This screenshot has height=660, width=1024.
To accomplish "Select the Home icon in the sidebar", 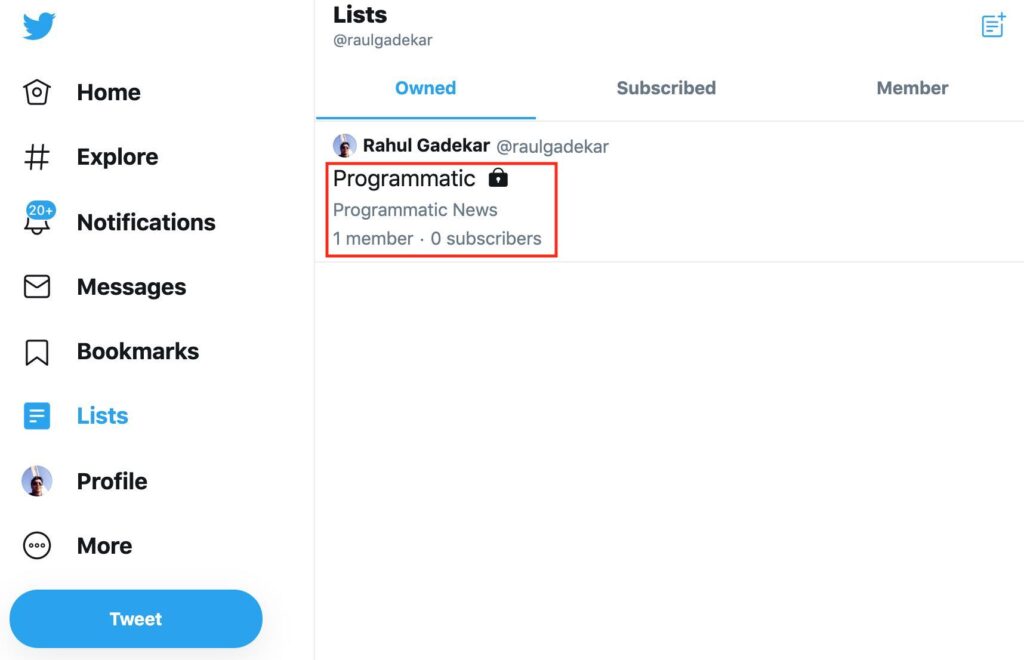I will pos(36,91).
